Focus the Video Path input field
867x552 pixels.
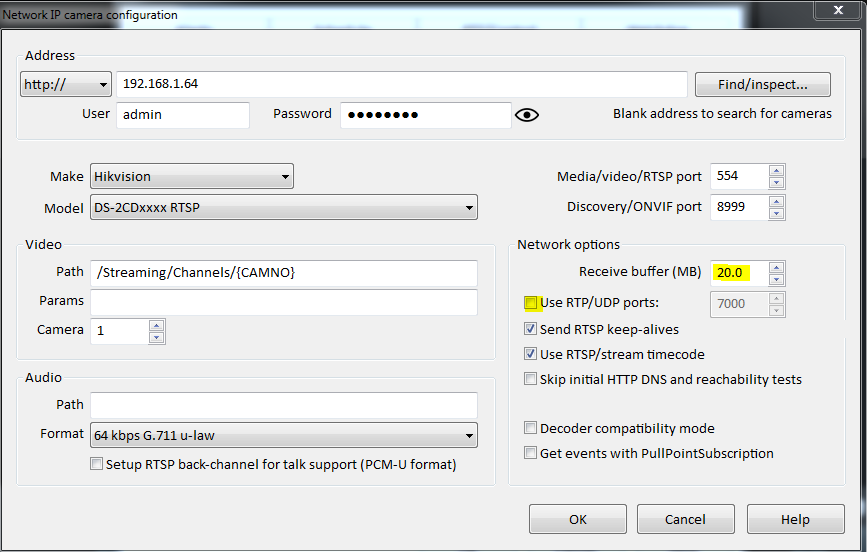[x=283, y=273]
